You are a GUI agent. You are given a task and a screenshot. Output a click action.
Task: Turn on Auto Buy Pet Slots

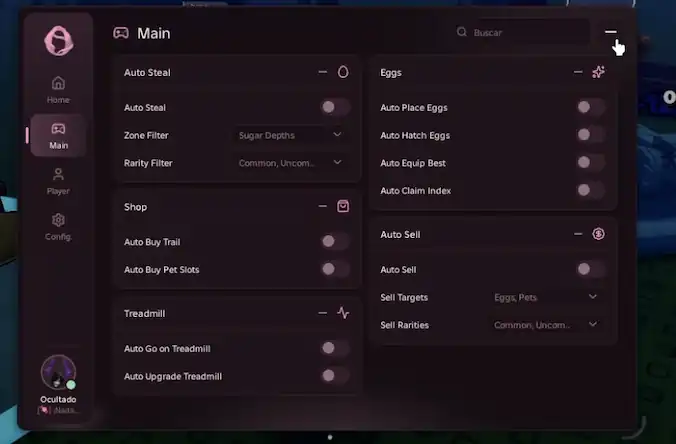tap(335, 269)
